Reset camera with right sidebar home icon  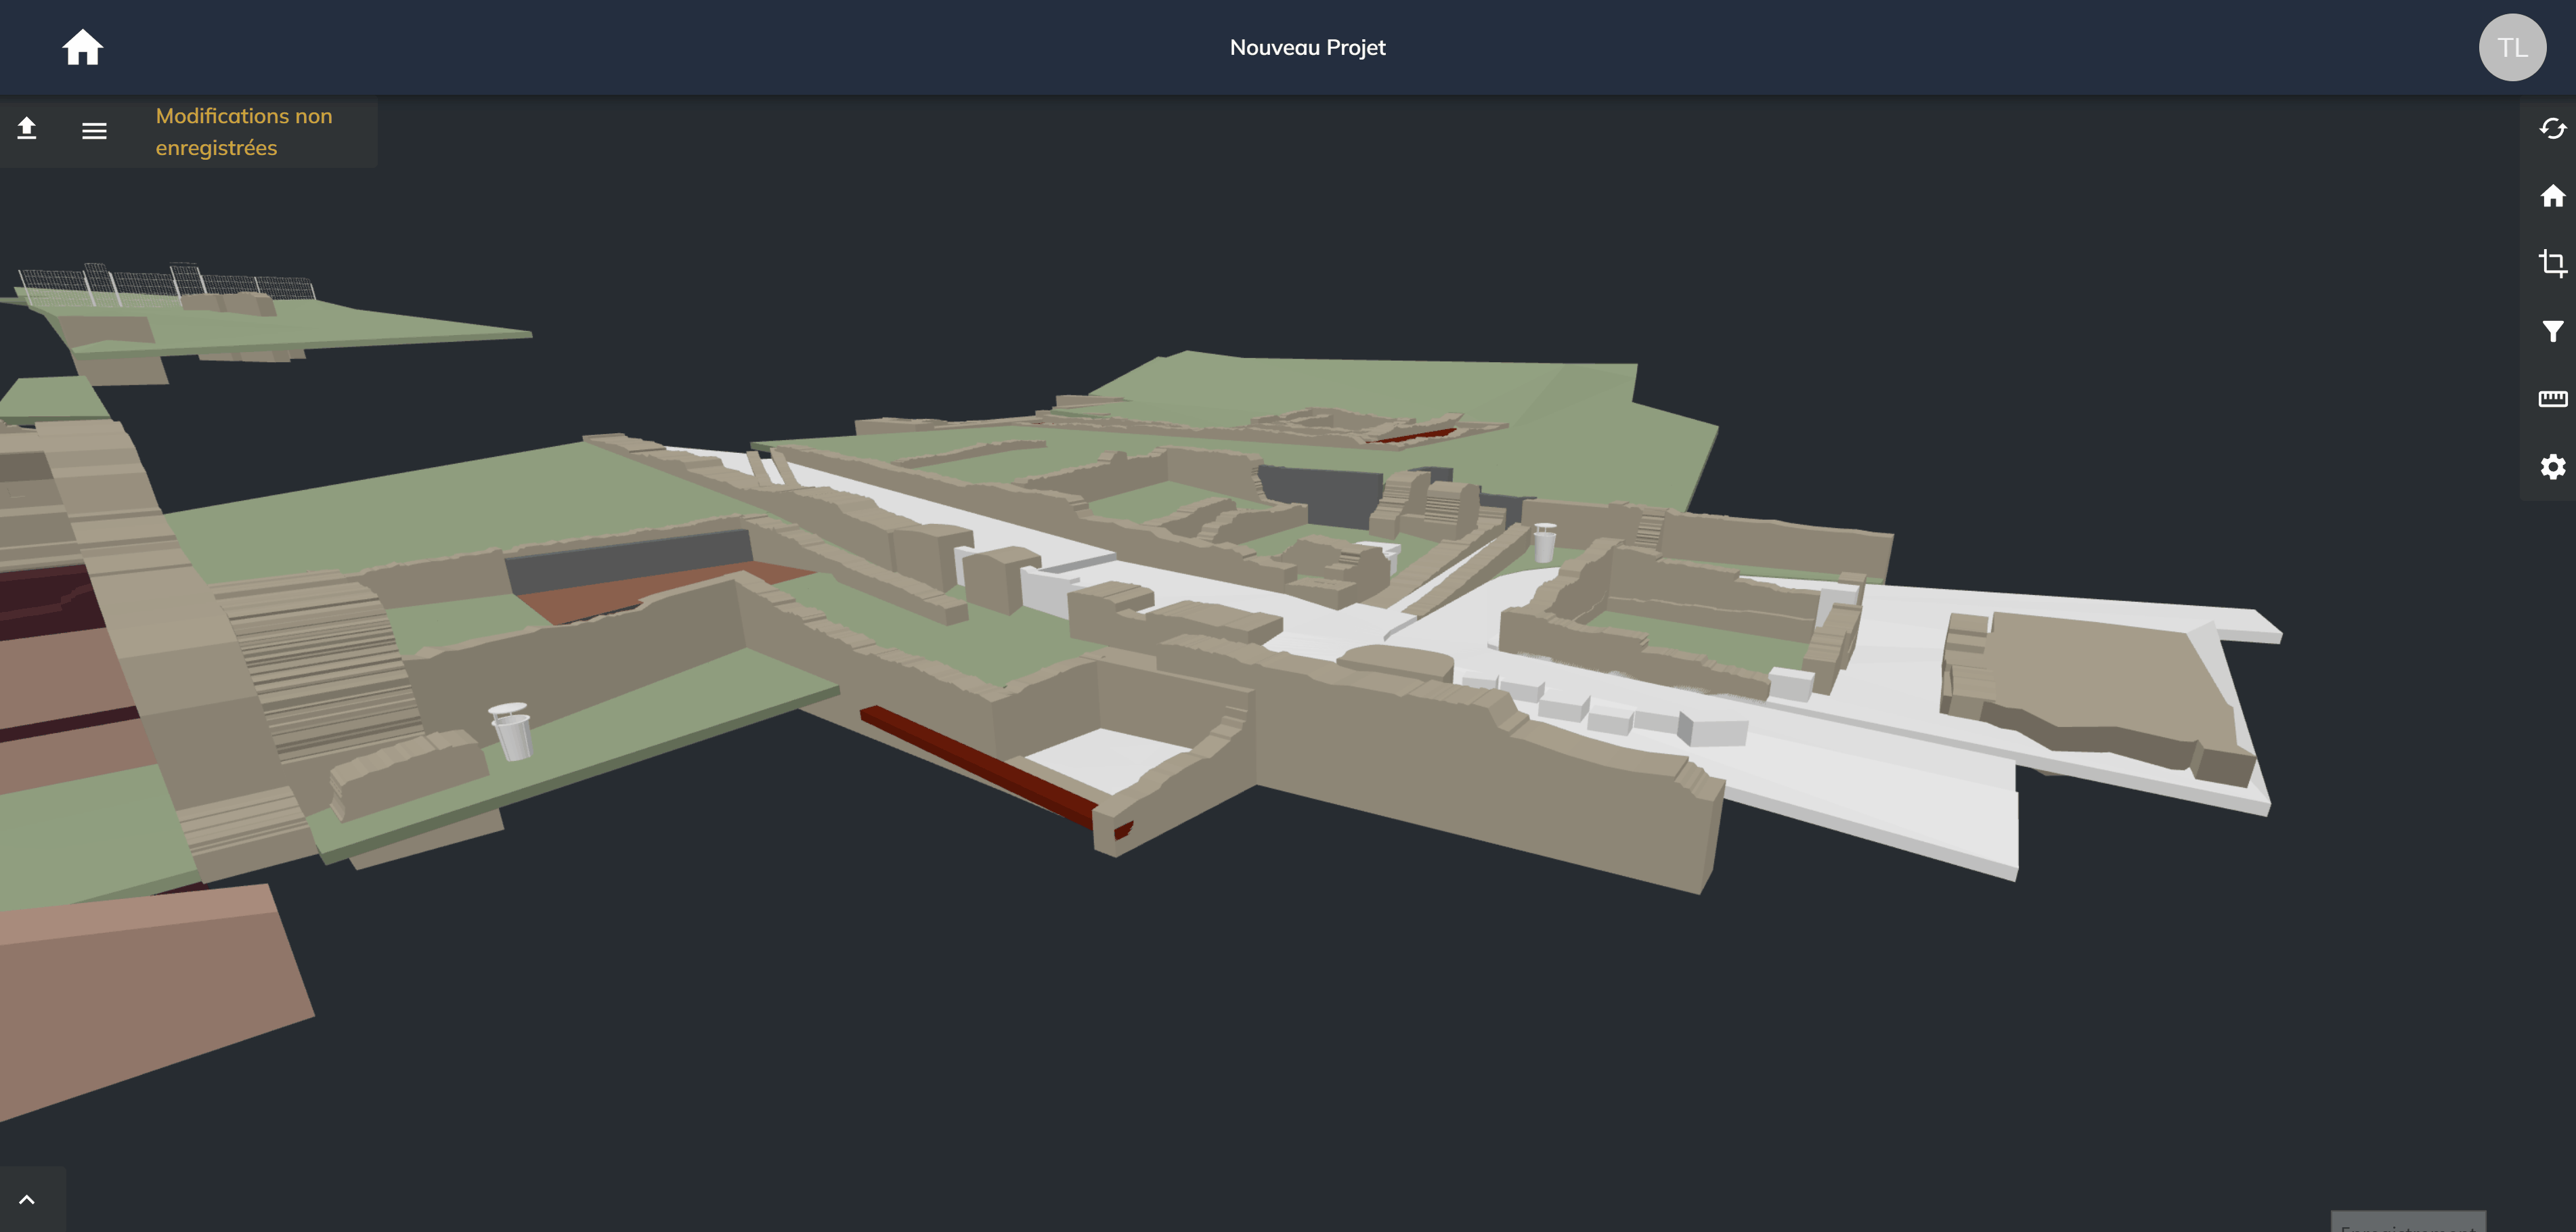(x=2552, y=196)
